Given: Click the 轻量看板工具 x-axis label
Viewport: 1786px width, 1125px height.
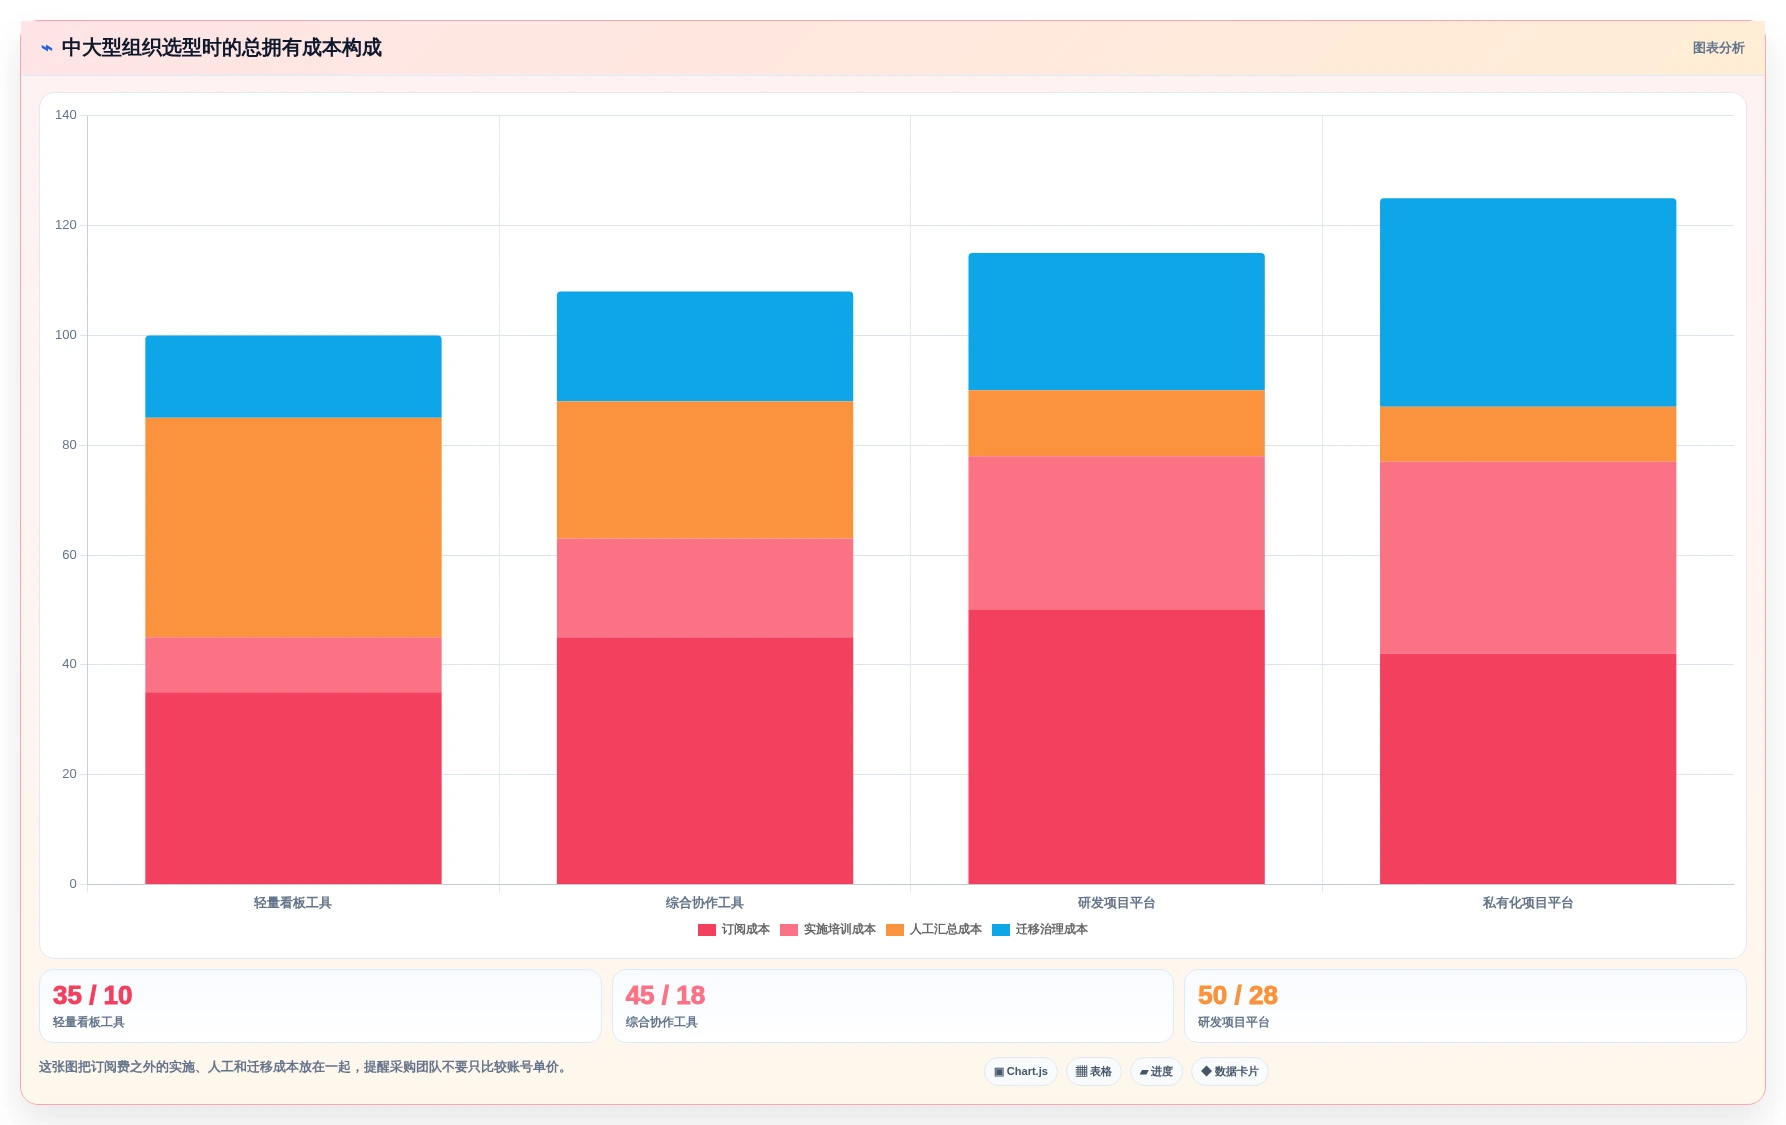Looking at the screenshot, I should [293, 902].
